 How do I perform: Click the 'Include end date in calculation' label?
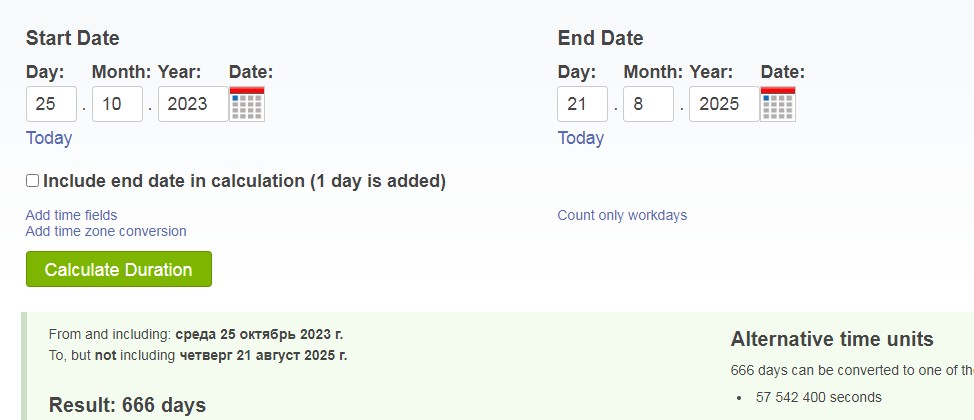244,181
